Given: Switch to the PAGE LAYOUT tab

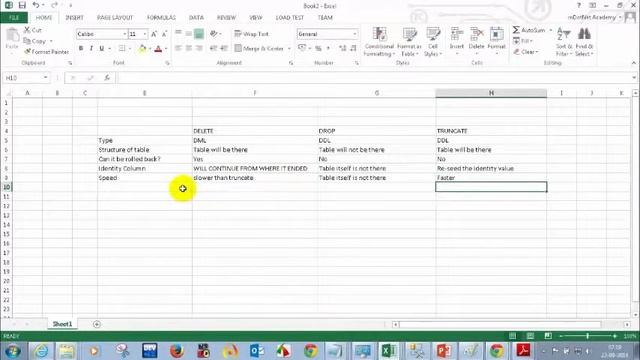Looking at the screenshot, I should coord(115,18).
